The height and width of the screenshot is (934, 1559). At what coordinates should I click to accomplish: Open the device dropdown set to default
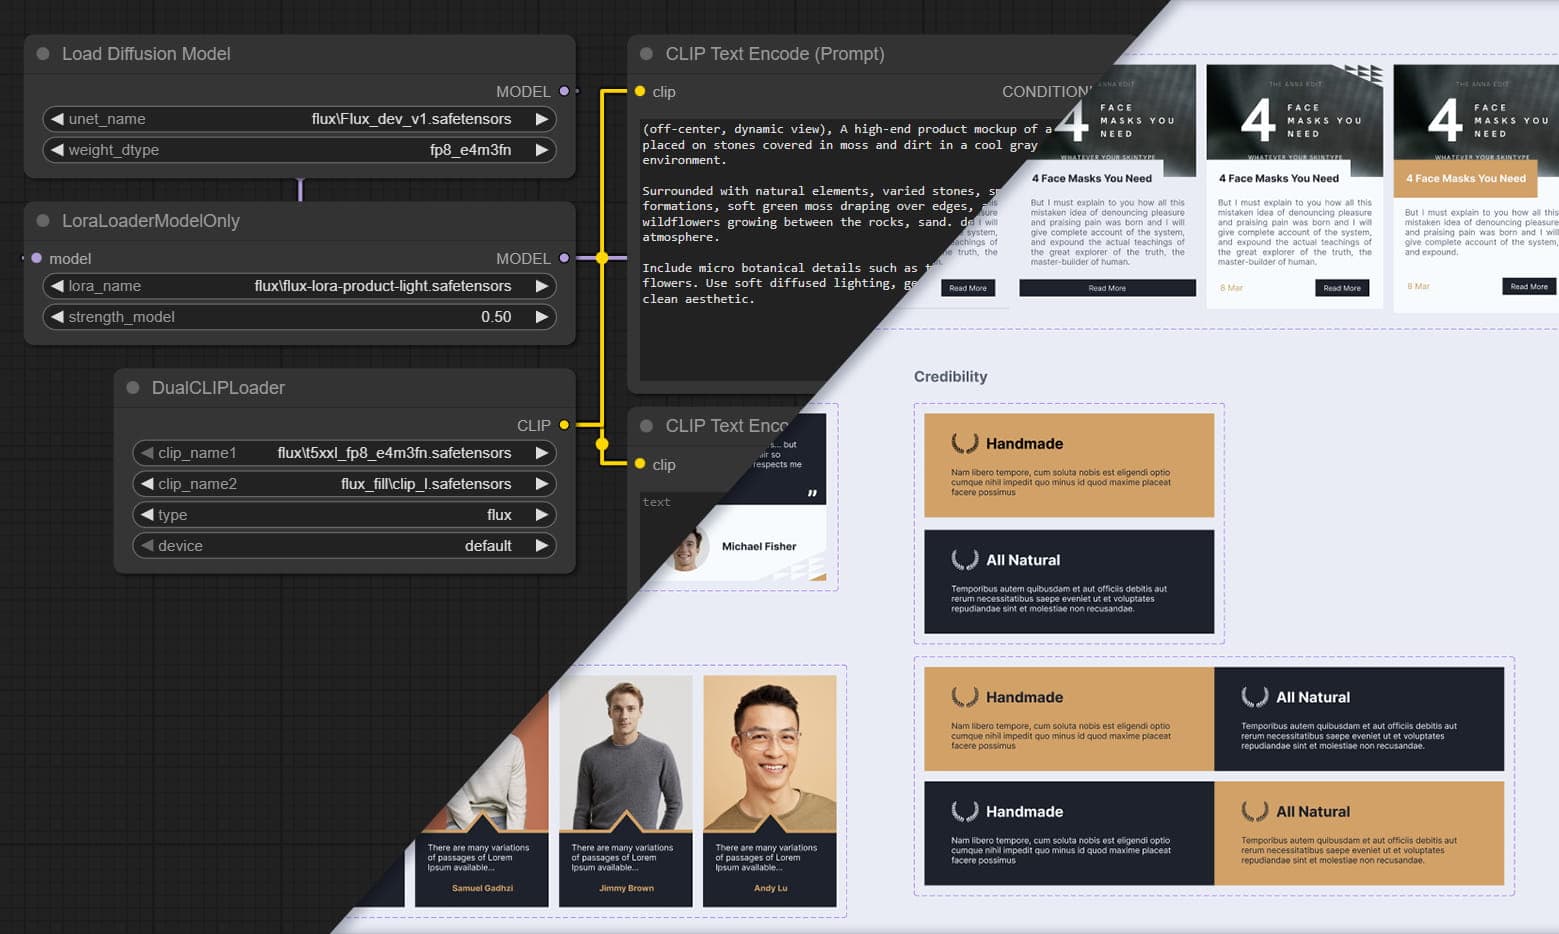(x=344, y=546)
